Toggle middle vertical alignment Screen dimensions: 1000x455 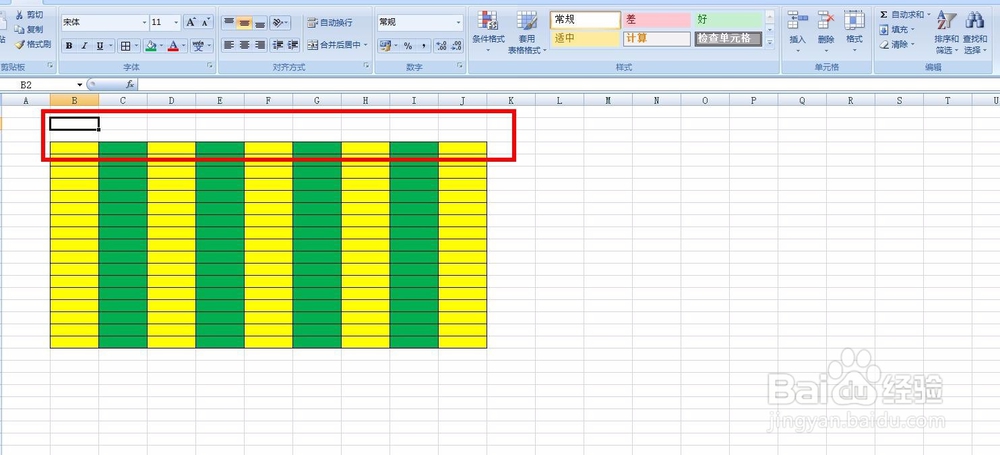click(244, 22)
